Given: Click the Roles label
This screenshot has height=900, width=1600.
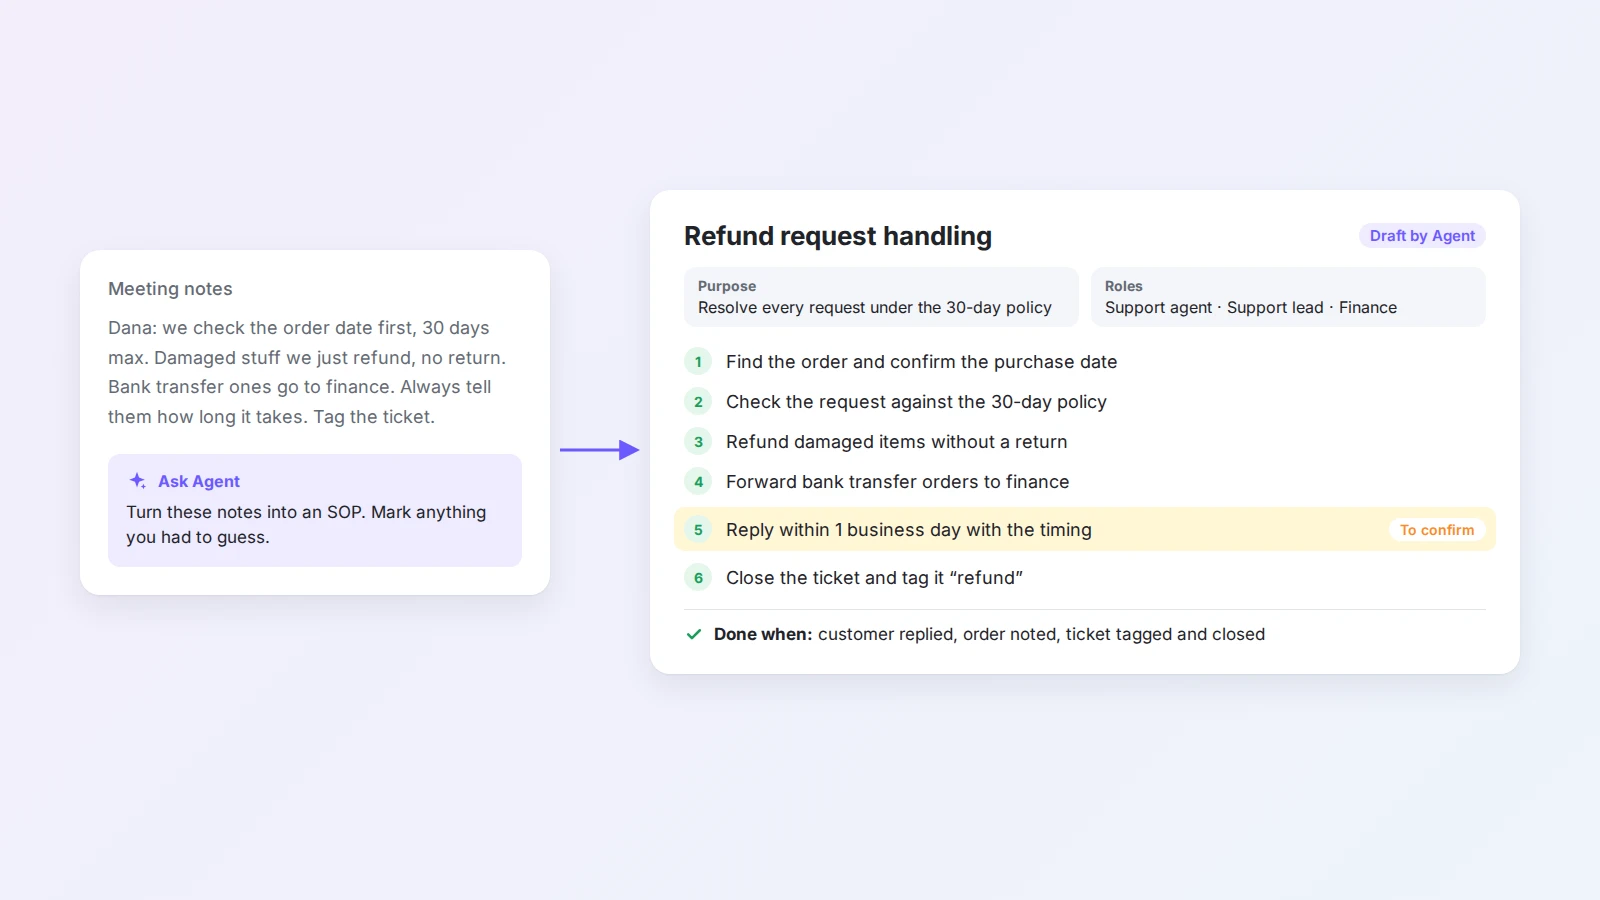Looking at the screenshot, I should click(1123, 286).
